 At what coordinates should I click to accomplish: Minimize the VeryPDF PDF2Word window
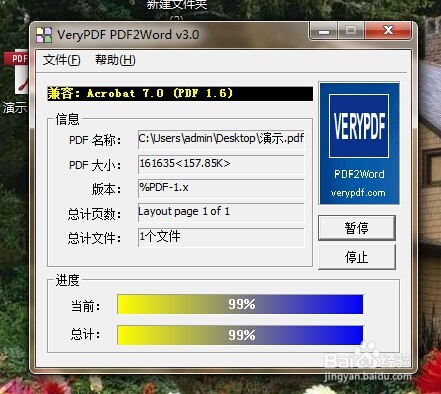(324, 31)
